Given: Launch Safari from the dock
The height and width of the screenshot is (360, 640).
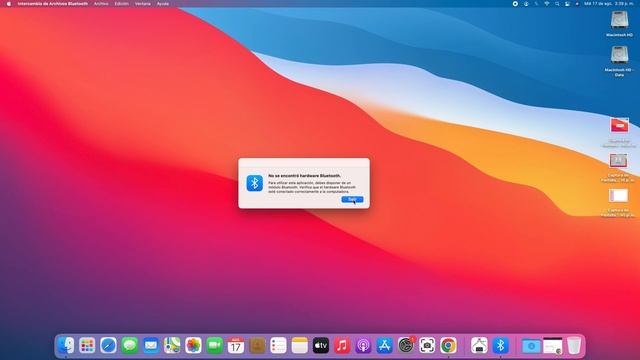Looking at the screenshot, I should tap(108, 346).
